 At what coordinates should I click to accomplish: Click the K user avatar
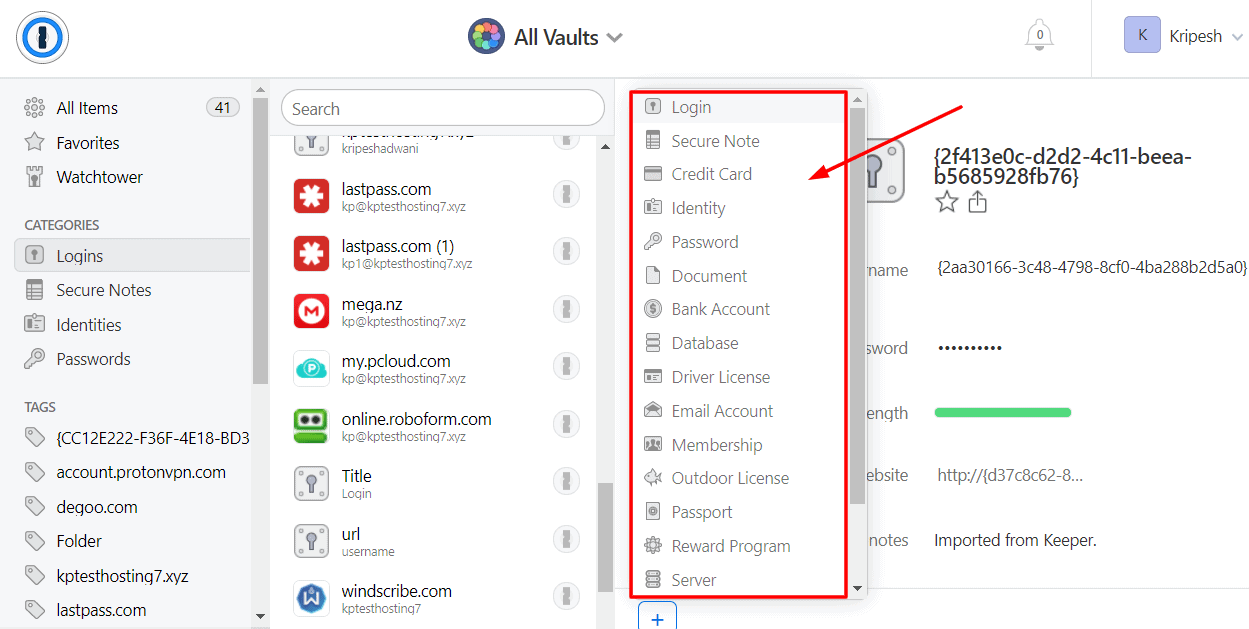click(x=1142, y=35)
